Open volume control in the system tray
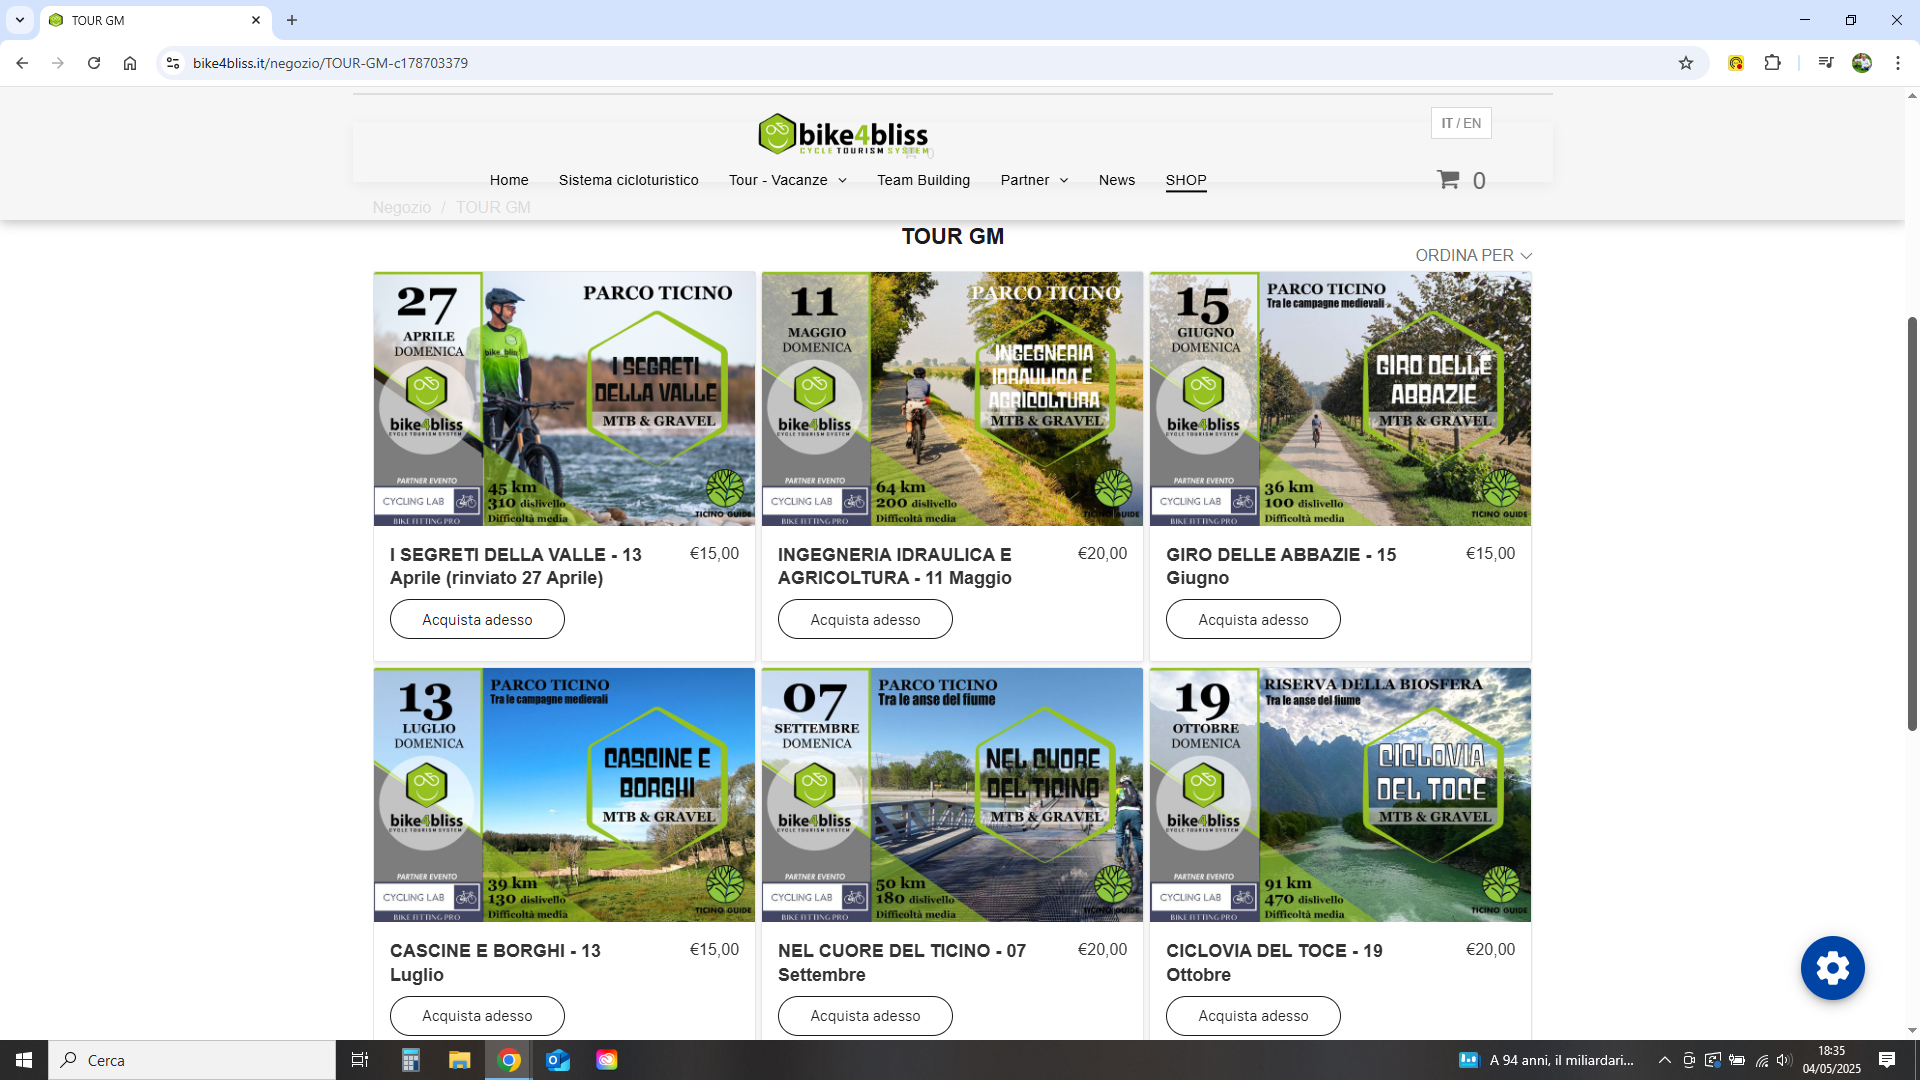 (1784, 1060)
